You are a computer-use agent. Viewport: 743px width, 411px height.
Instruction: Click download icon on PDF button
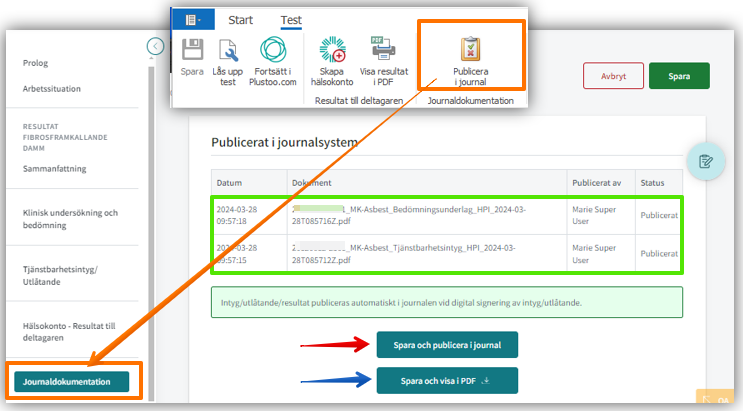486,380
